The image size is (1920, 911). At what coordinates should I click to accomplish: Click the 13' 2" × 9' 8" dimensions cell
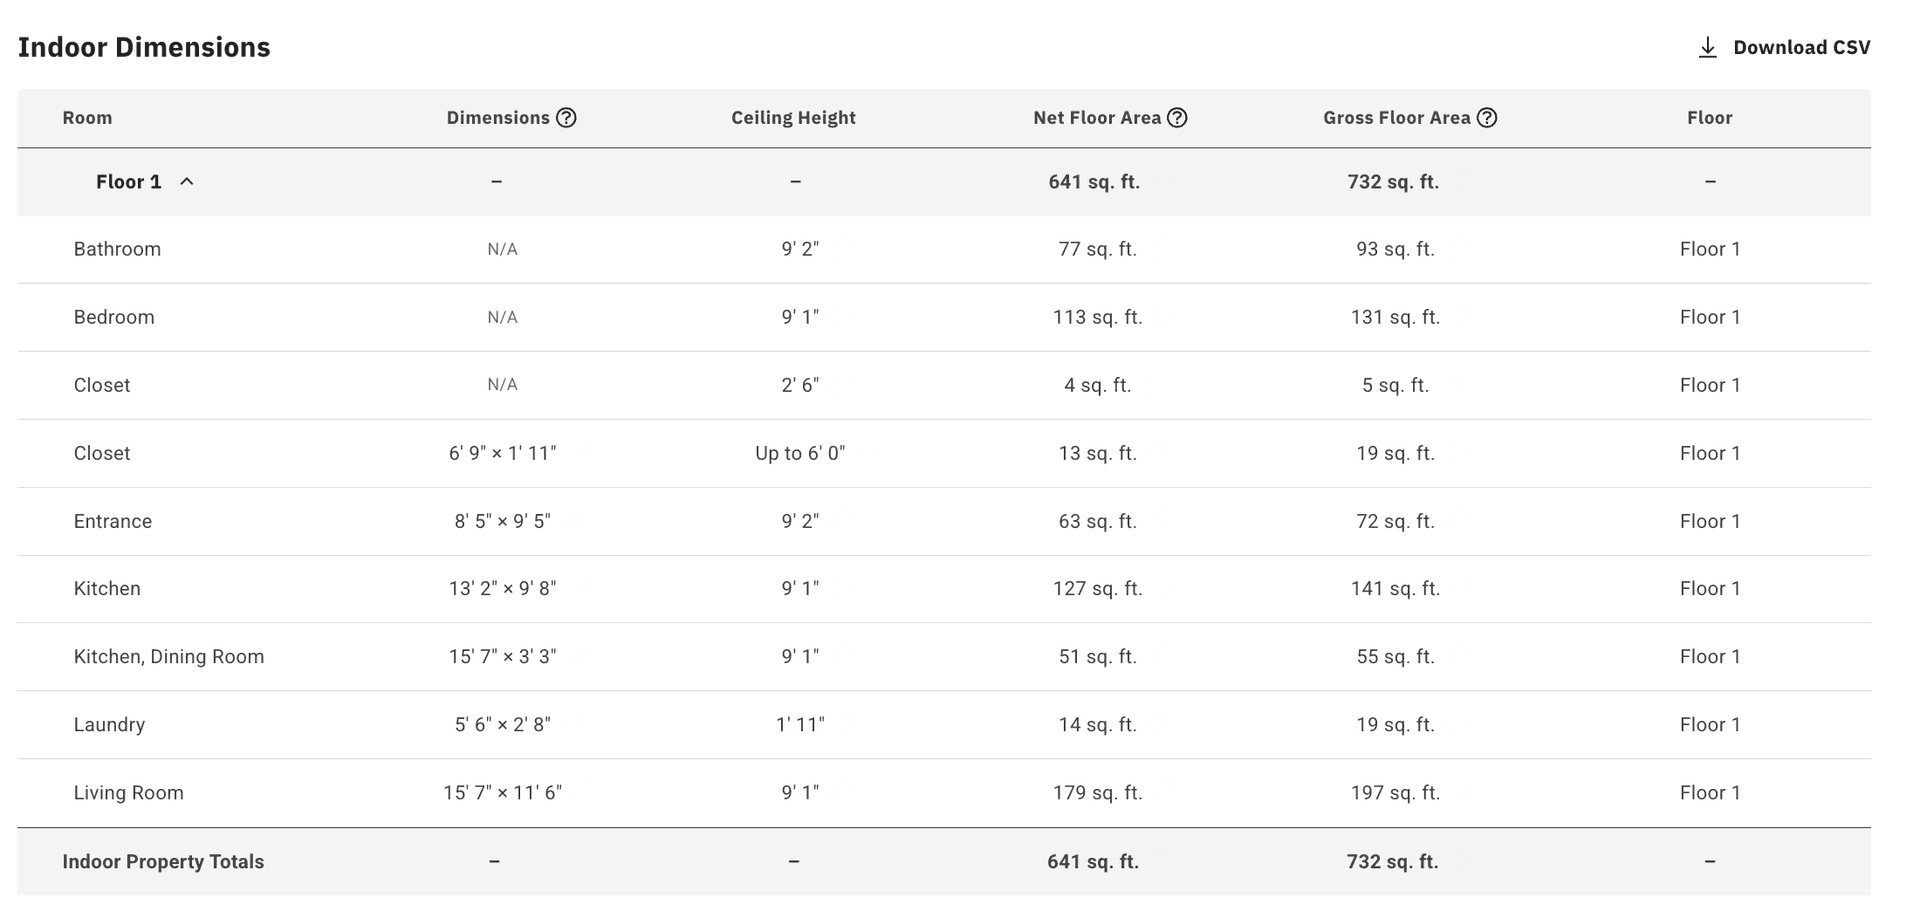pos(502,589)
